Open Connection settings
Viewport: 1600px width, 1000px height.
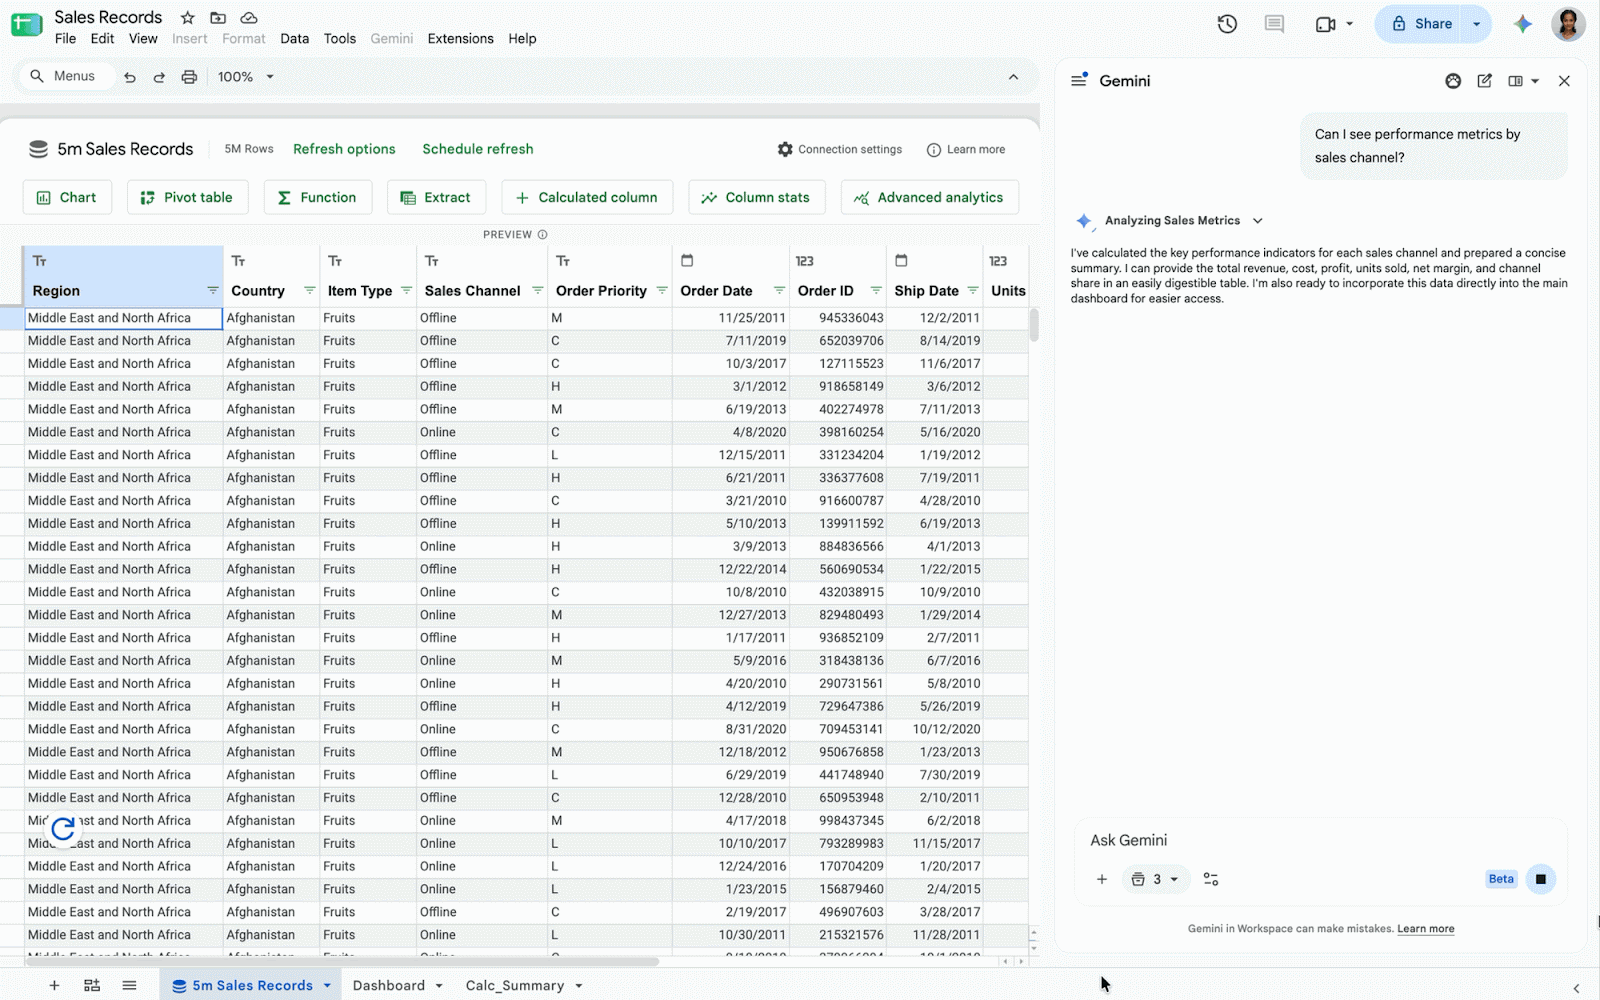840,150
